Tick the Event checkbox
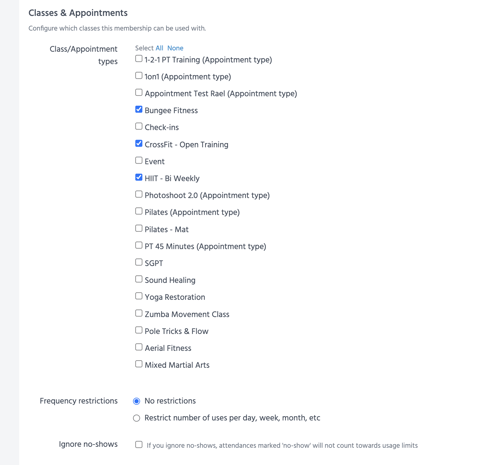 click(x=139, y=160)
